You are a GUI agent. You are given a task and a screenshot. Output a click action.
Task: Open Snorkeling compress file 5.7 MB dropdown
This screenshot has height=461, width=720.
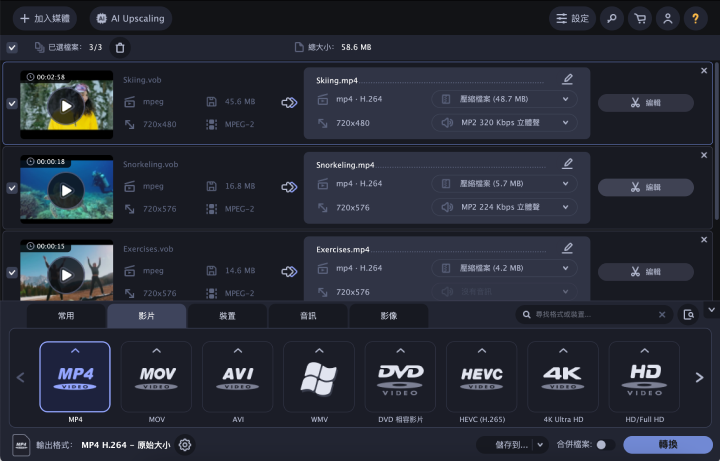point(504,184)
